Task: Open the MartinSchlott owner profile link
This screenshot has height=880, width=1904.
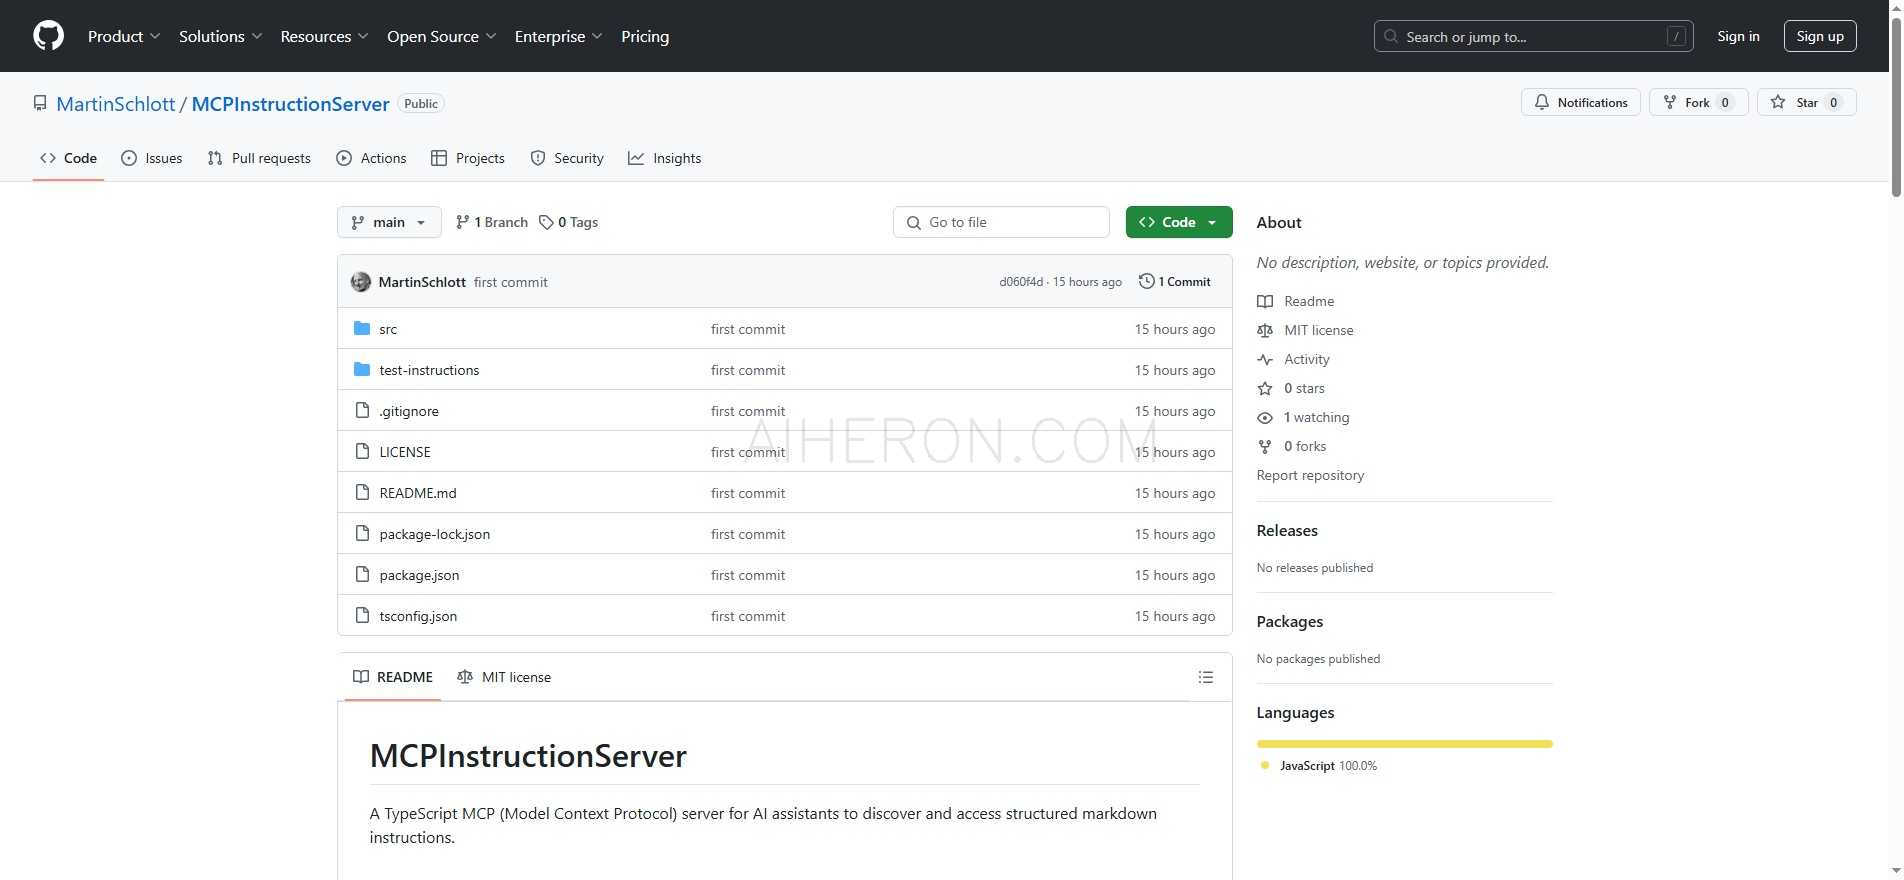Action: click(116, 104)
